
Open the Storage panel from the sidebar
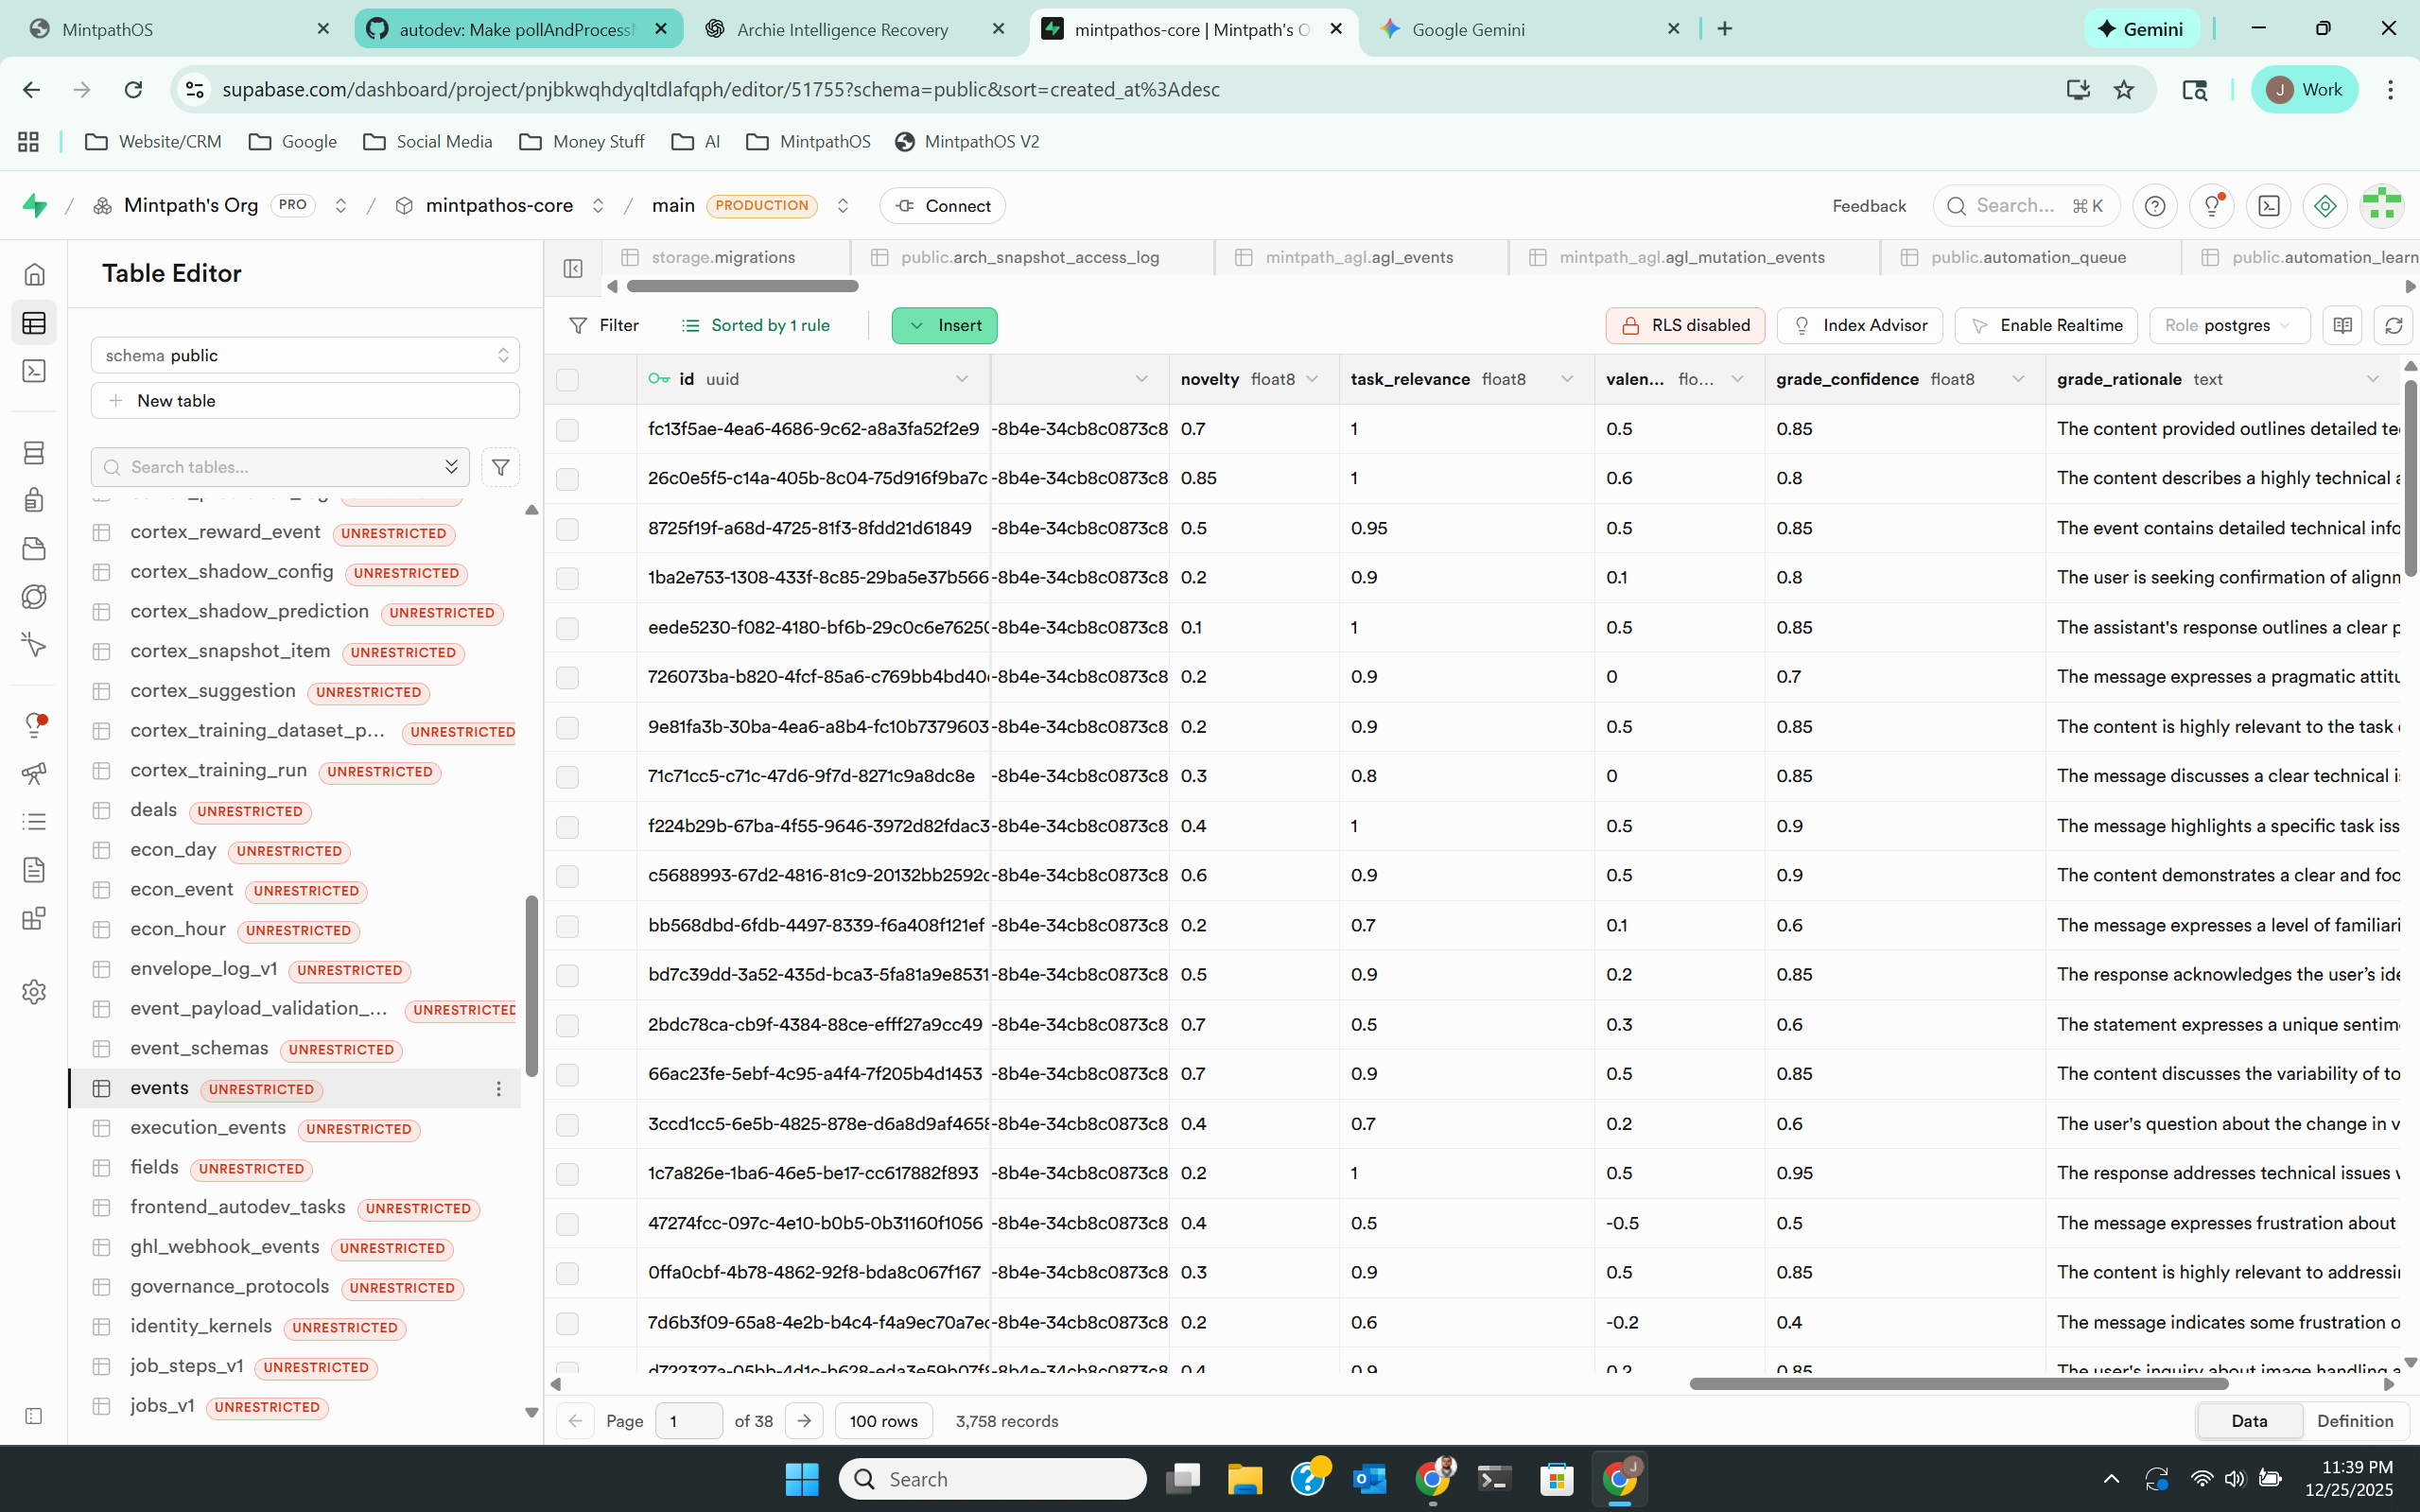(34, 548)
